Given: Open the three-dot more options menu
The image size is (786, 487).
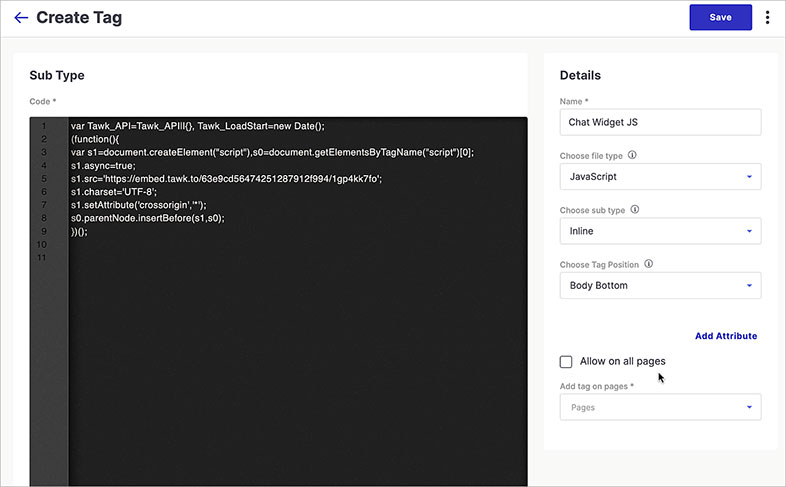Looking at the screenshot, I should click(767, 18).
